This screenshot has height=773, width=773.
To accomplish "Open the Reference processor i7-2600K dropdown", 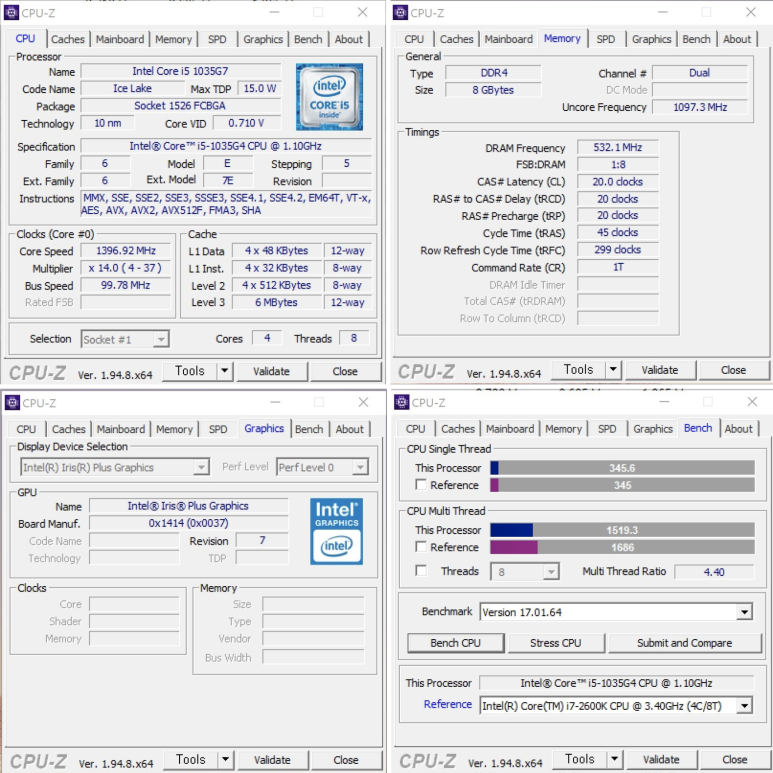I will pos(744,706).
